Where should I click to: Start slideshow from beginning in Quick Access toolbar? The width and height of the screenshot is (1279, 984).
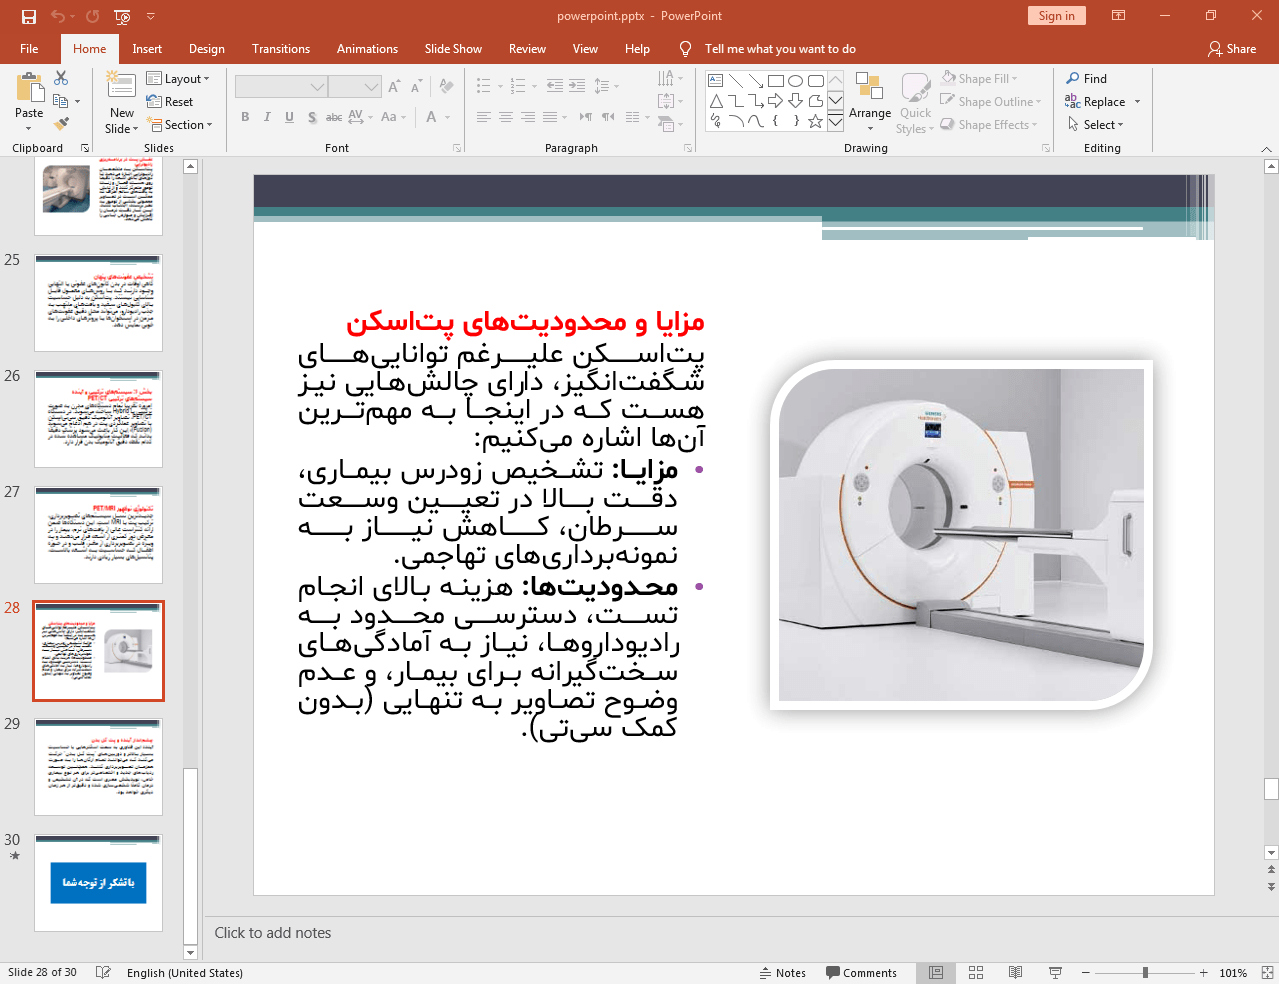click(x=122, y=16)
